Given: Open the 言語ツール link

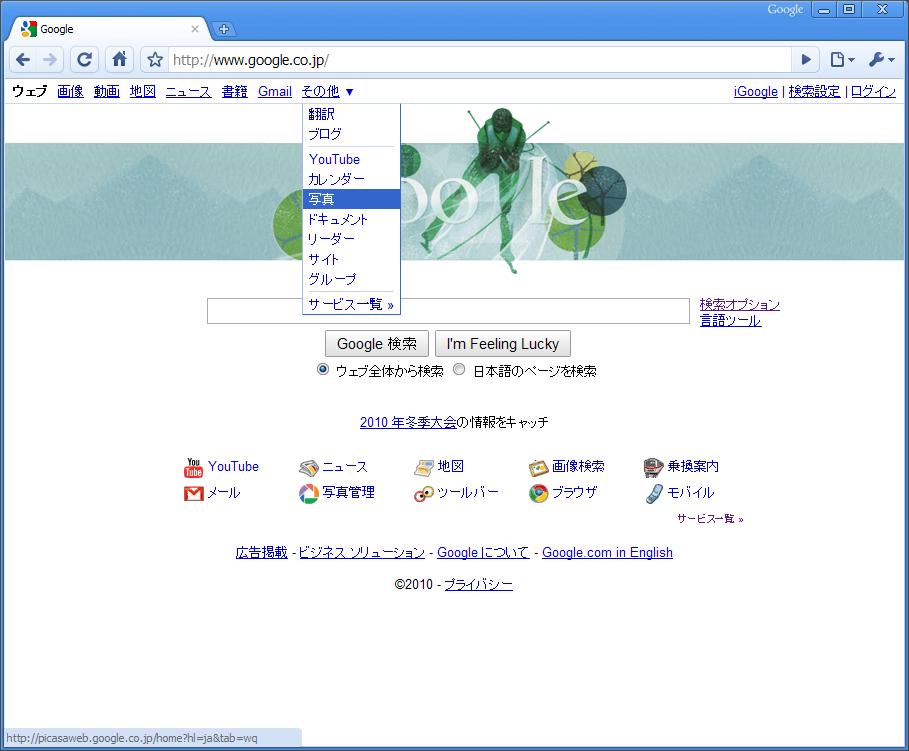Looking at the screenshot, I should pos(730,320).
